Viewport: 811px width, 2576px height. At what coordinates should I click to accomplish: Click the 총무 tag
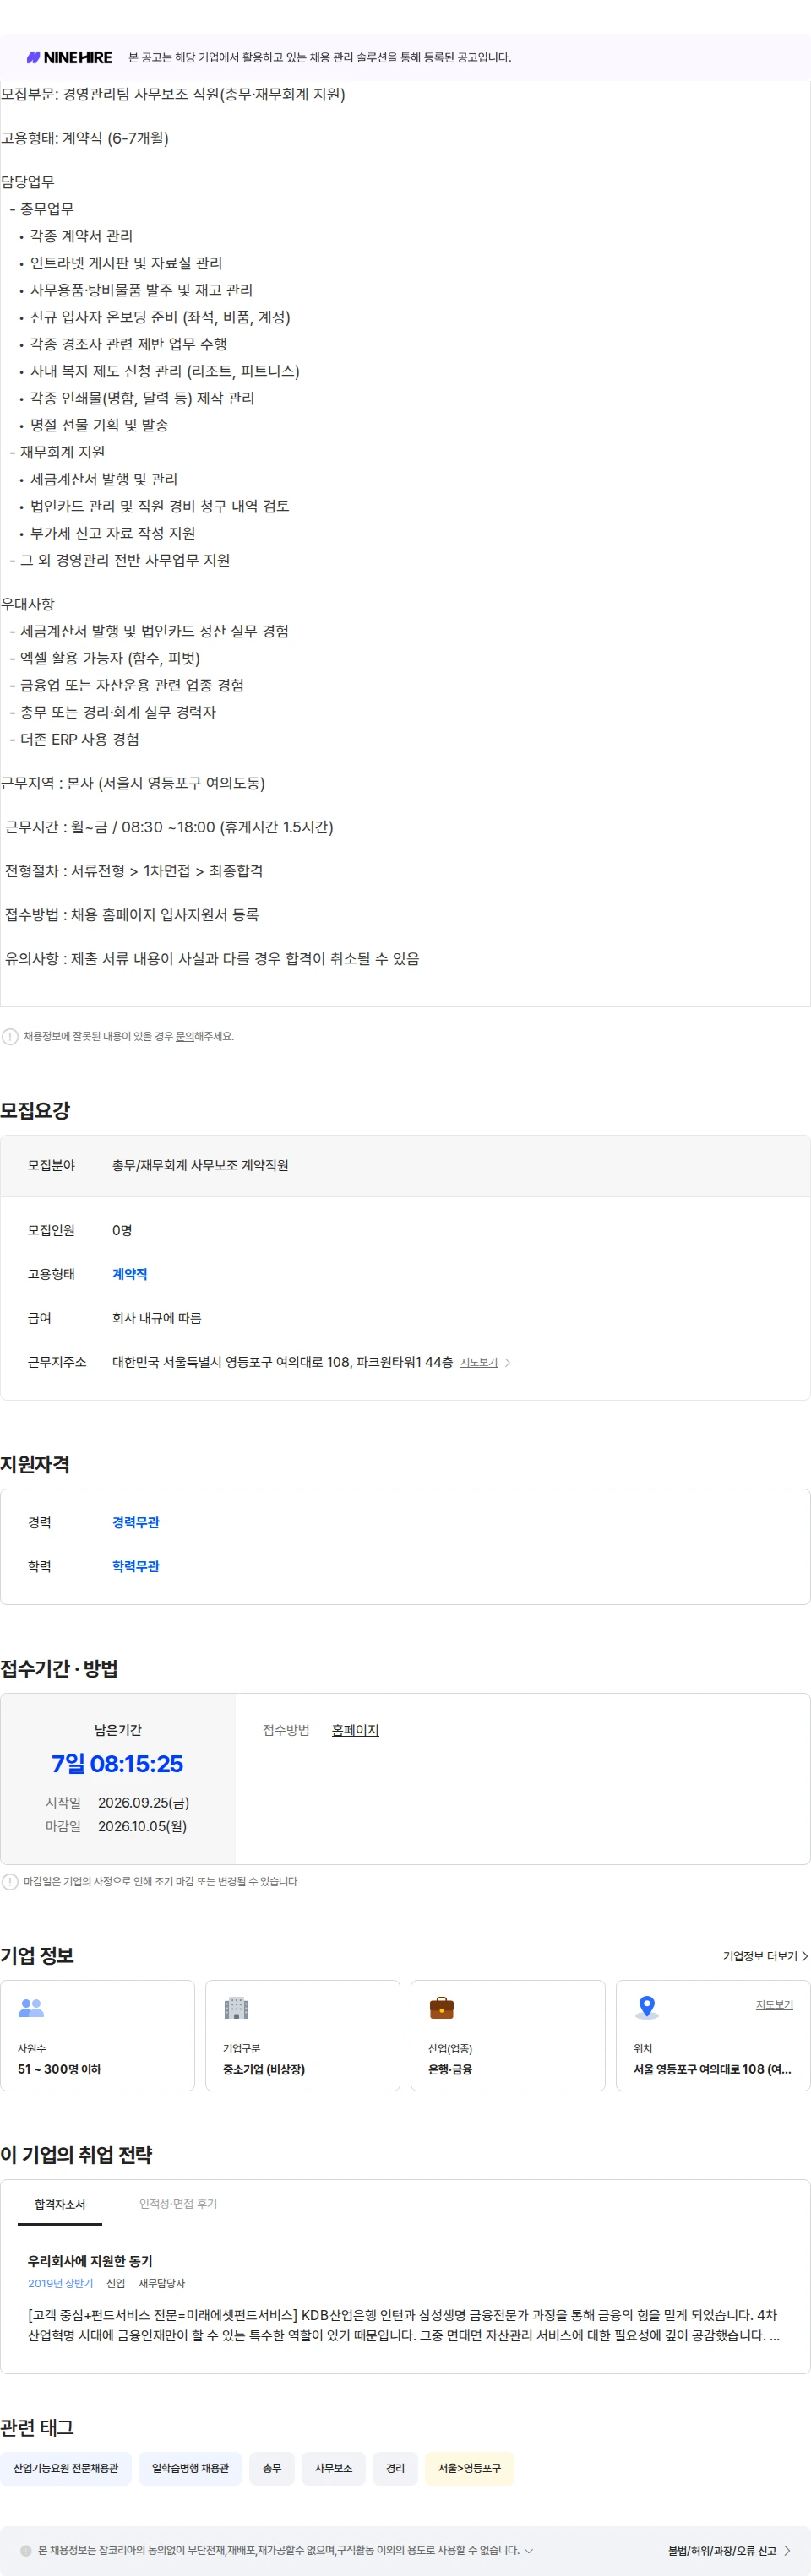(272, 2468)
